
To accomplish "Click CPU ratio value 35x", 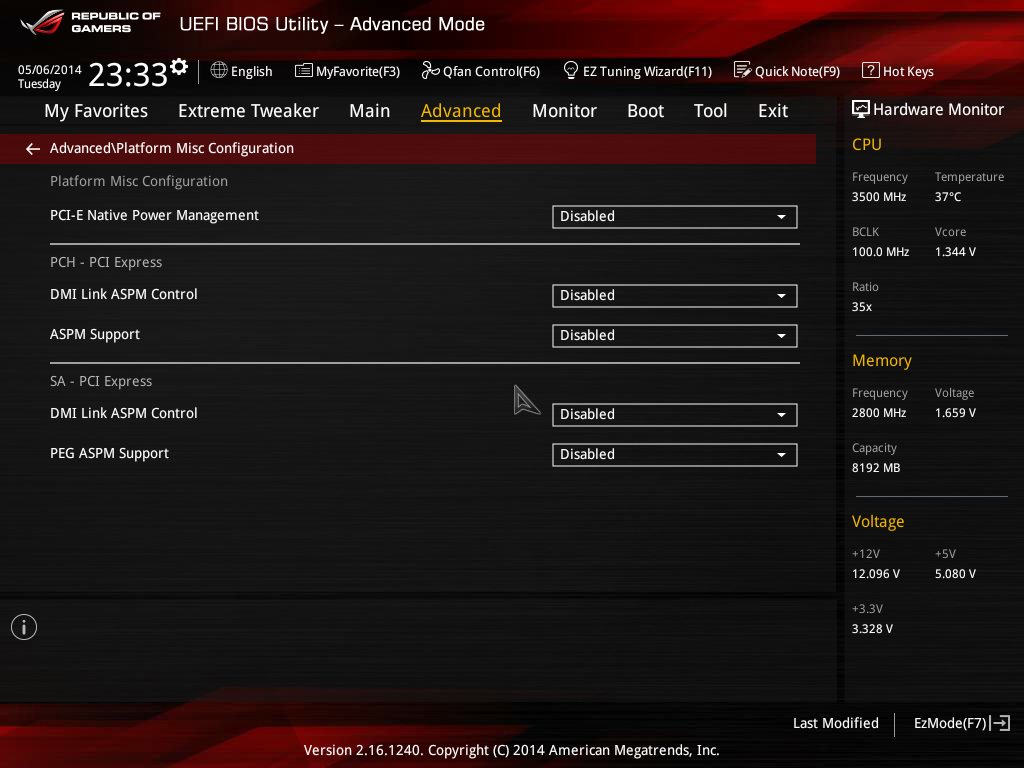I will pos(861,306).
